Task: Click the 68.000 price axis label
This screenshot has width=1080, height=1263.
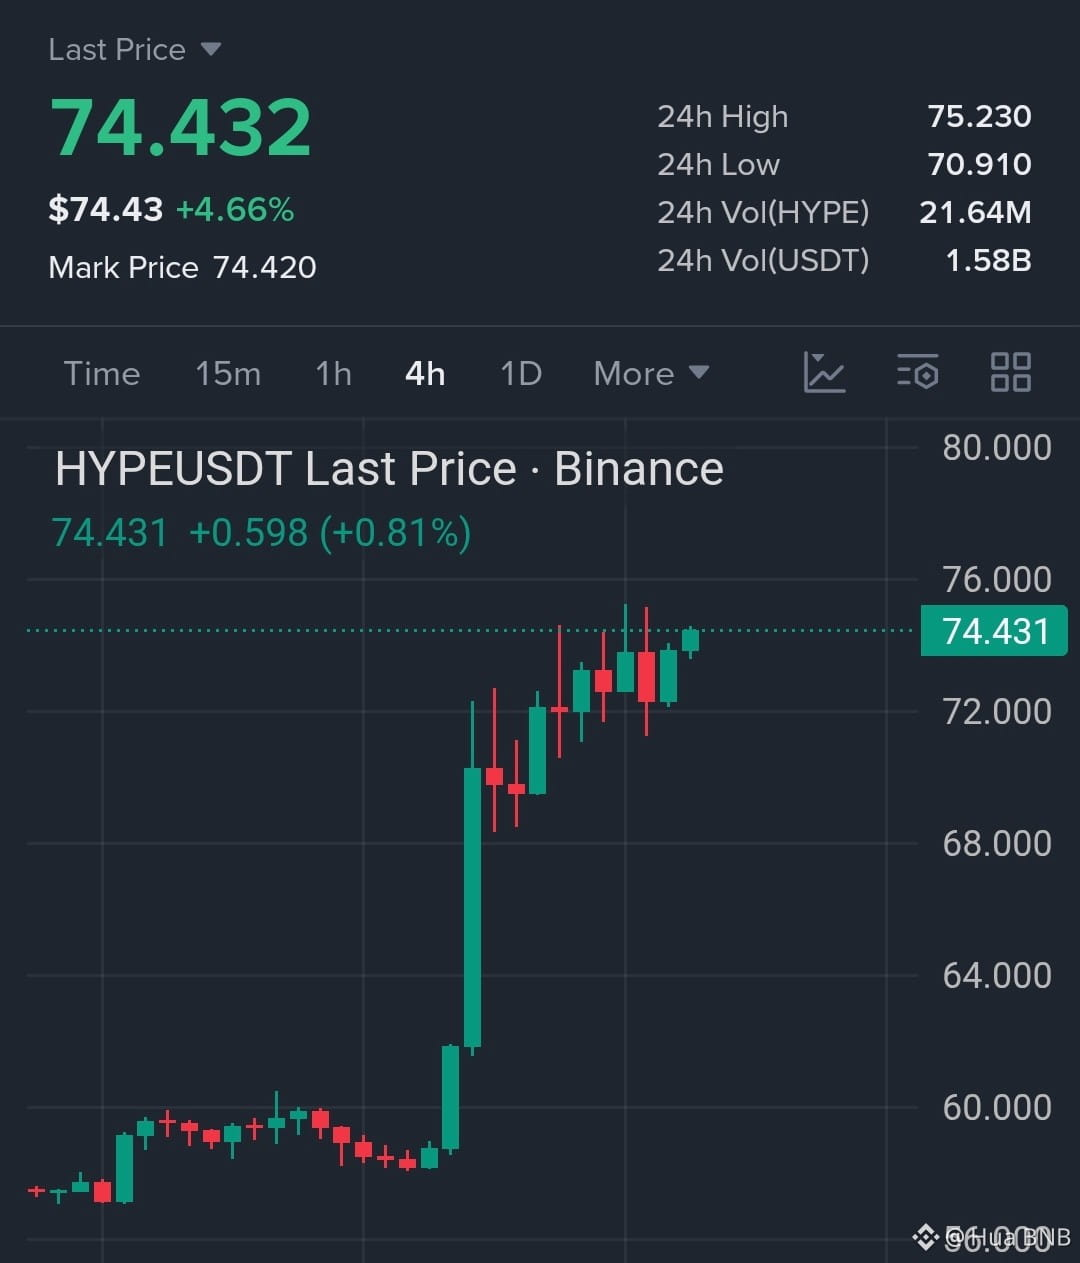Action: (997, 843)
